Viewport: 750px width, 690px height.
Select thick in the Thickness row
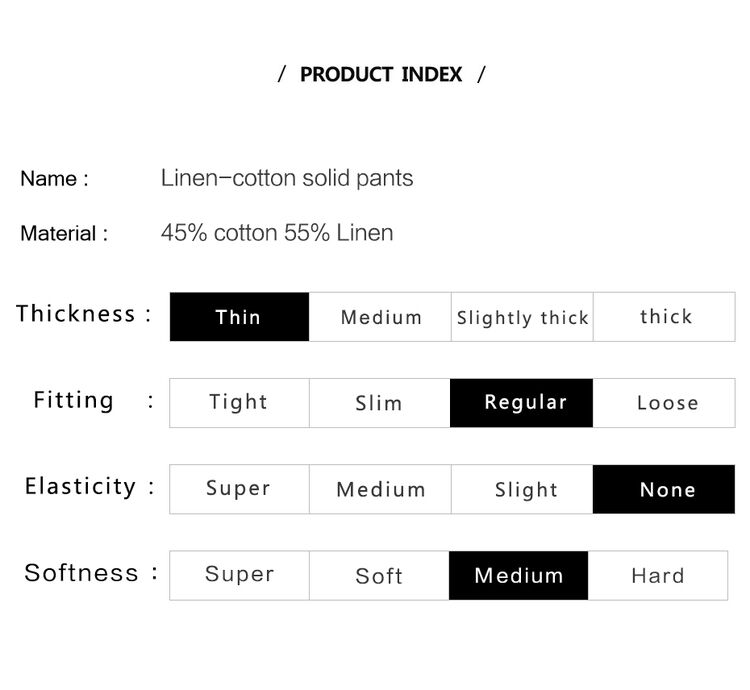[x=664, y=317]
